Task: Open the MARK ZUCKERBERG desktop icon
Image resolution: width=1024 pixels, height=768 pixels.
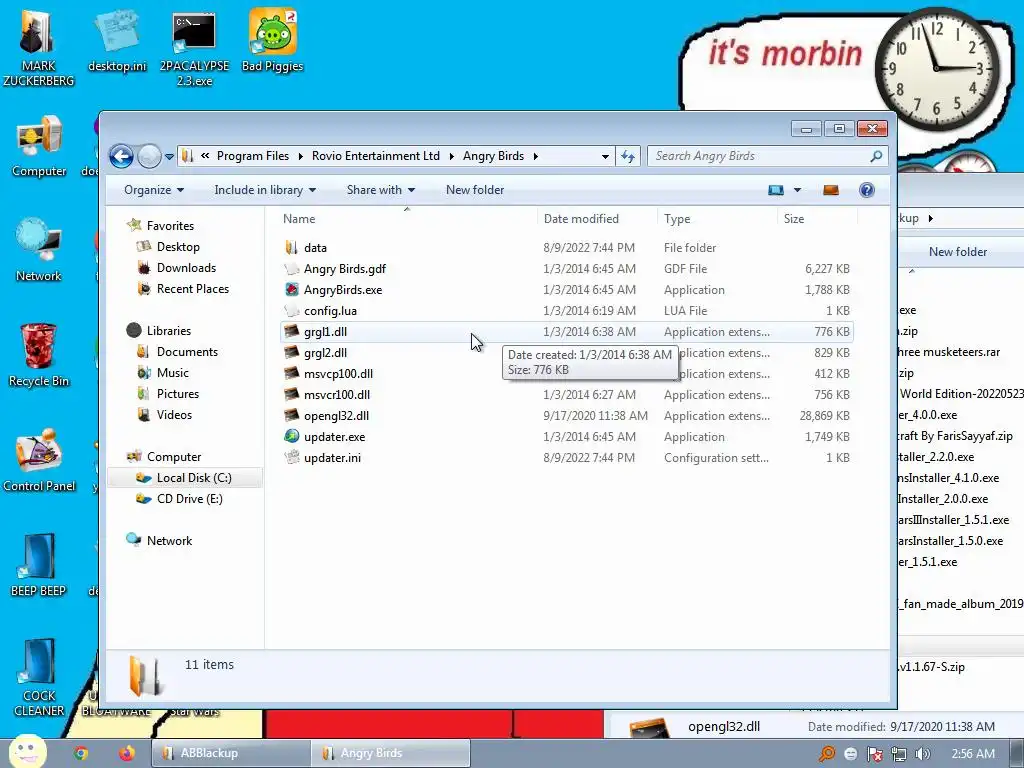Action: [x=38, y=46]
